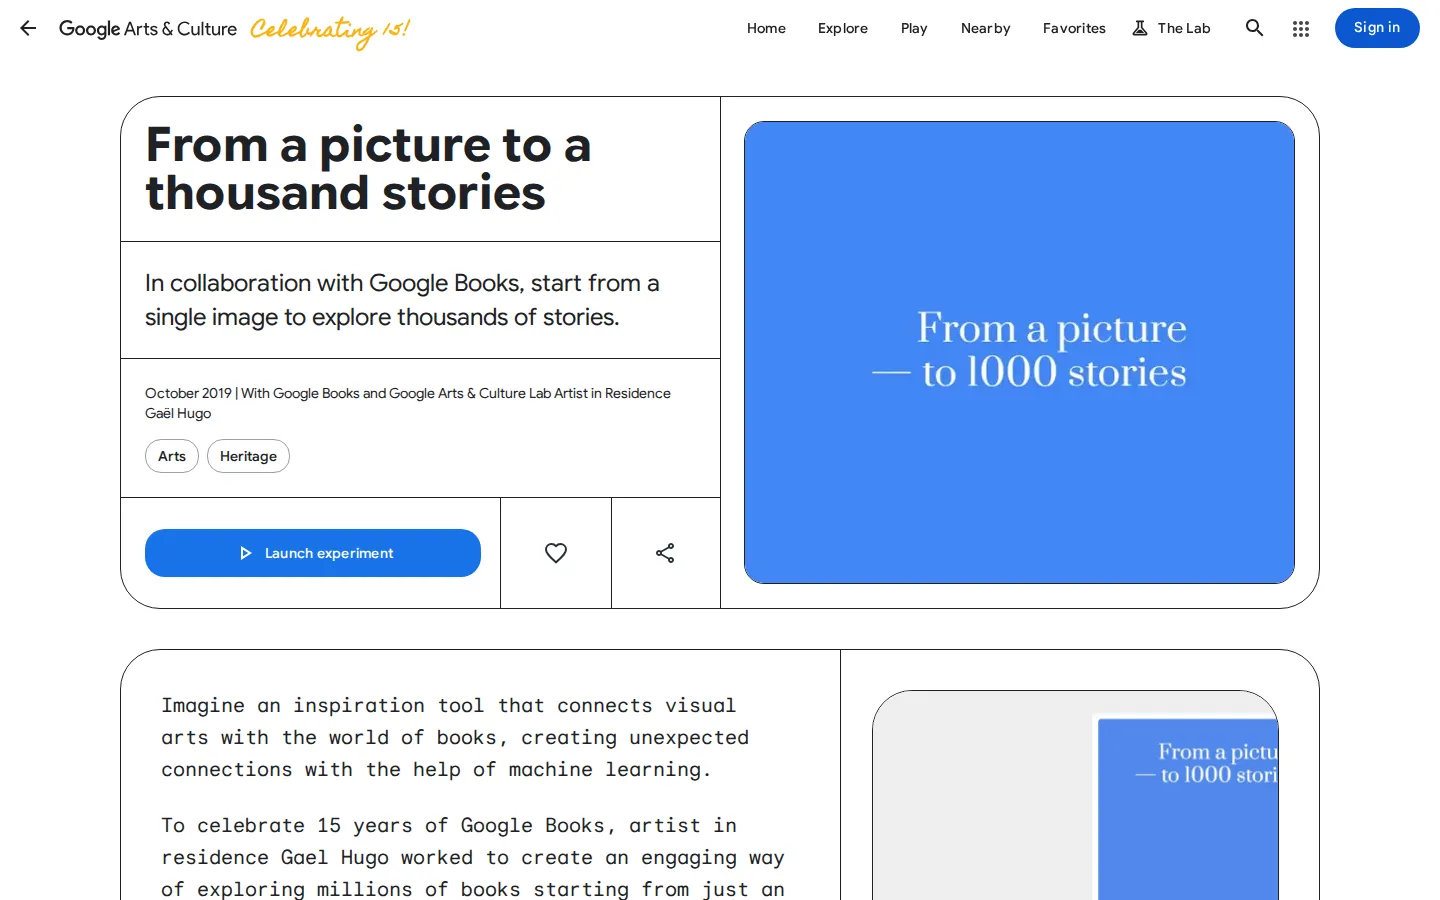
Task: Click the search magnifier icon
Action: [x=1254, y=28]
